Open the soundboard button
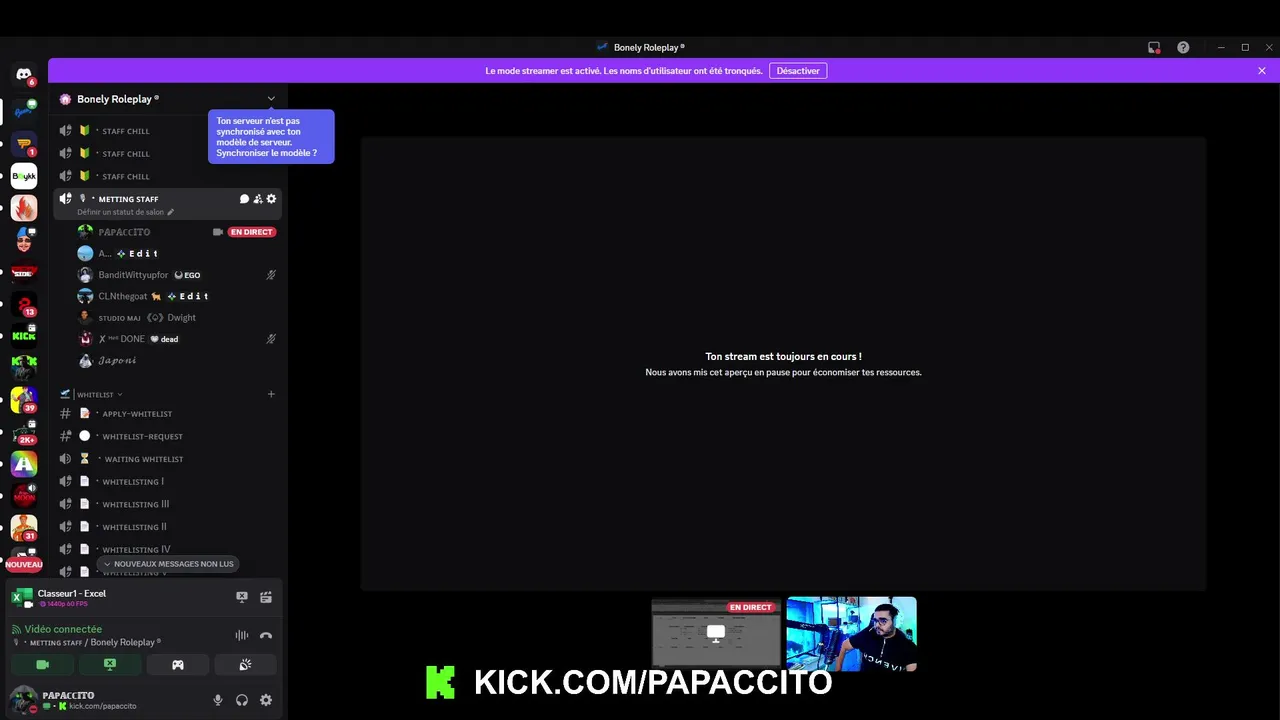This screenshot has height=720, width=1280. (245, 665)
